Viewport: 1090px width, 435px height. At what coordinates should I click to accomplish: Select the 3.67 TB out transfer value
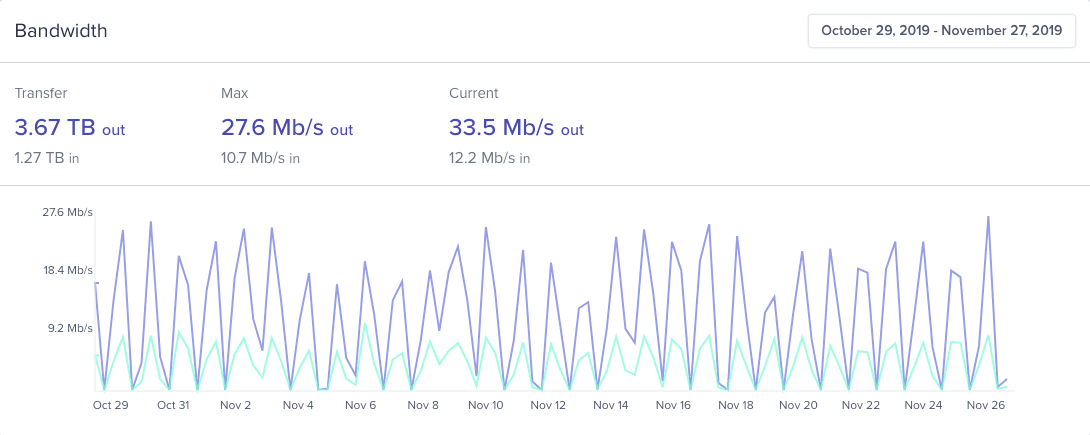[x=69, y=128]
